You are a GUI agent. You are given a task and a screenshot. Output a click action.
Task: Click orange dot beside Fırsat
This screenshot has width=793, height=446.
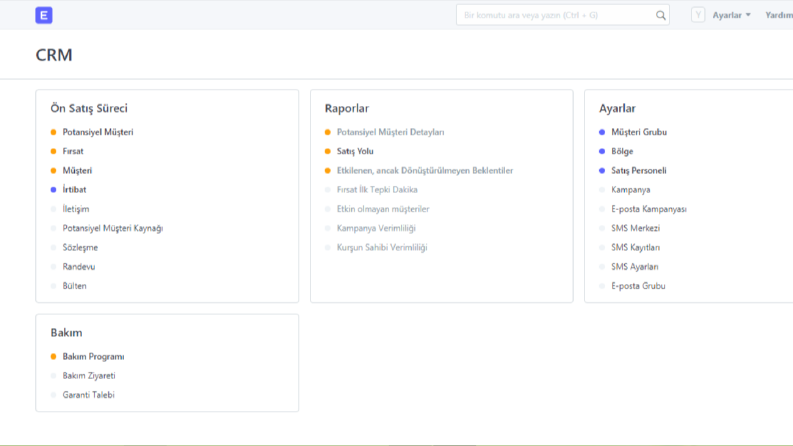pyautogui.click(x=54, y=151)
